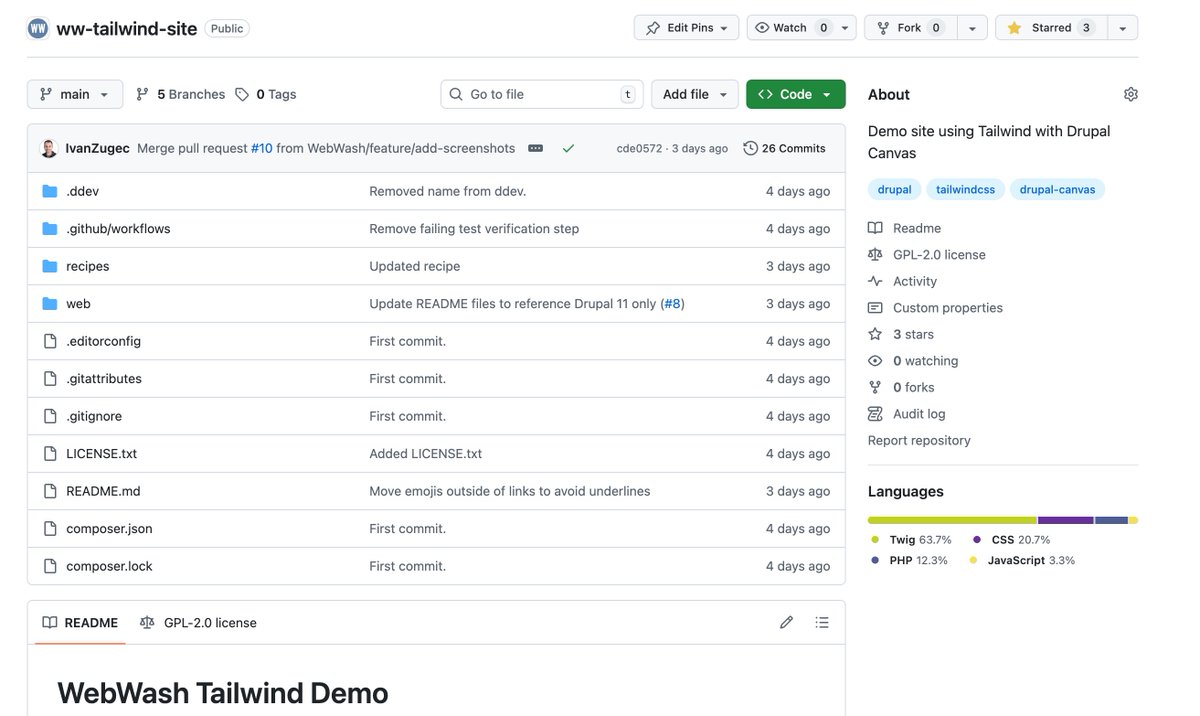Click the JavaScript 3.3% language entry
Image resolution: width=1200 pixels, height=716 pixels.
1022,561
